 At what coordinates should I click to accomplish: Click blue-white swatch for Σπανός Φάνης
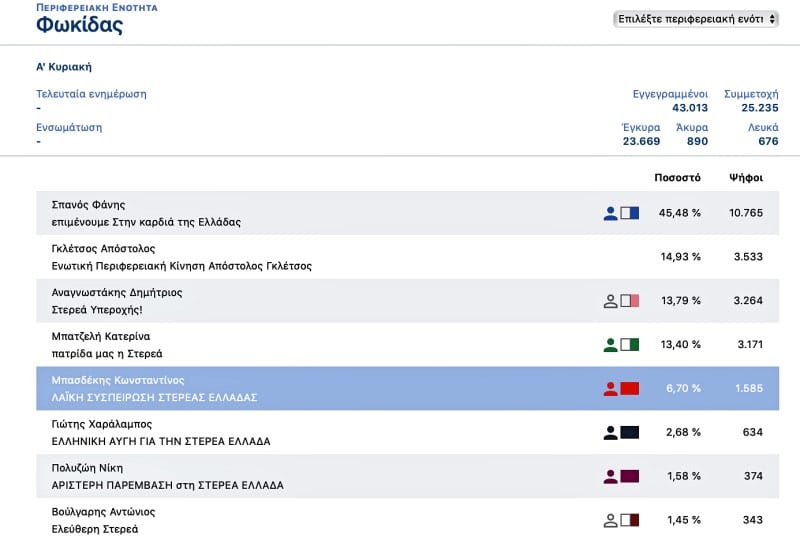coord(630,213)
